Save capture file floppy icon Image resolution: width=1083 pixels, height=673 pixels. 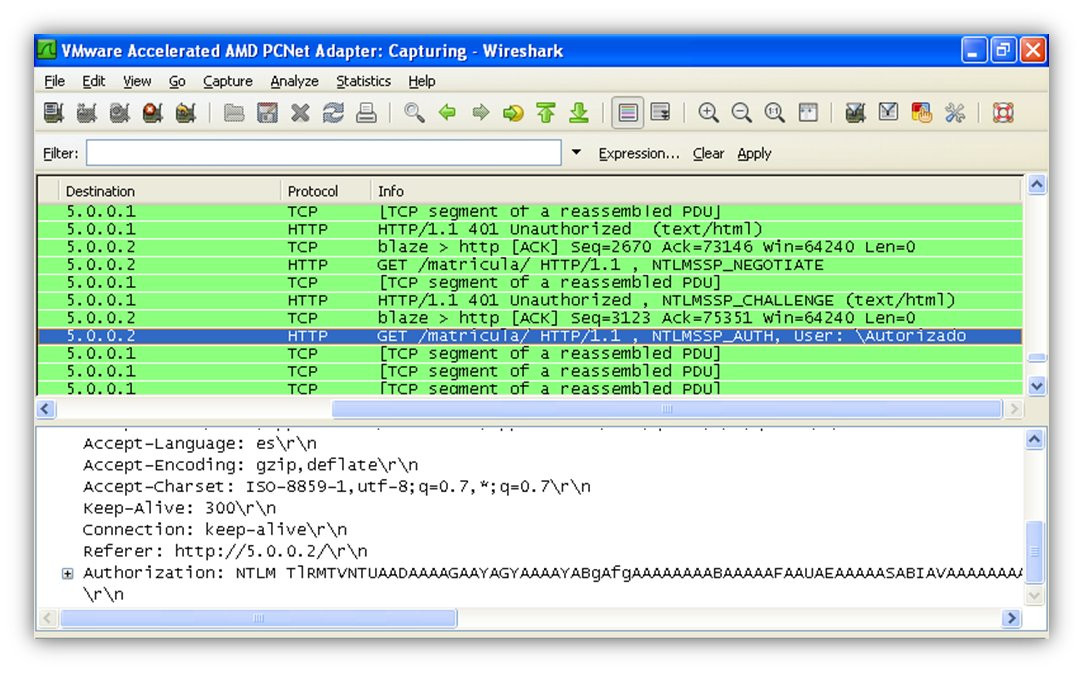coord(267,113)
